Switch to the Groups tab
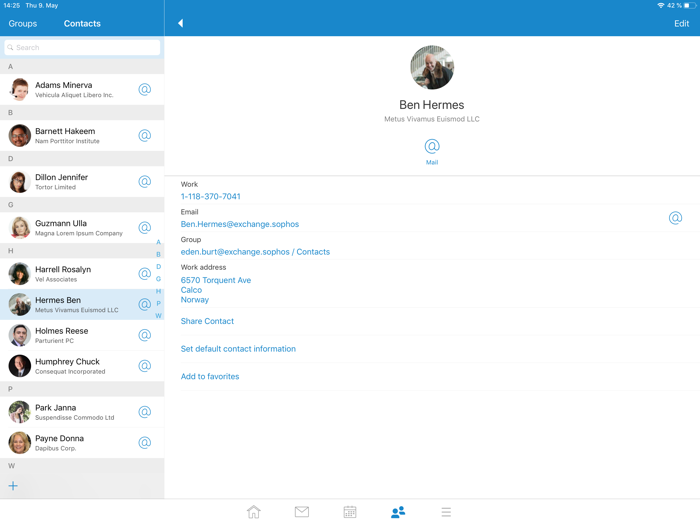Viewport: 700px width, 525px height. tap(23, 24)
